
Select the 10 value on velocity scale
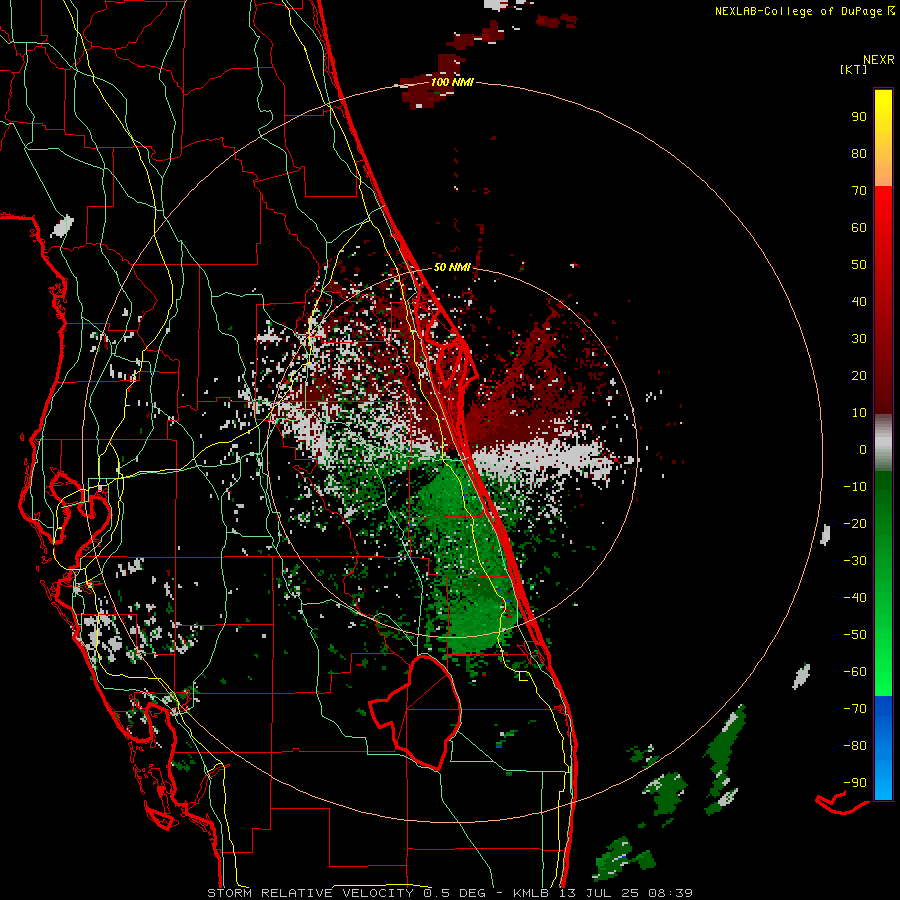click(859, 413)
